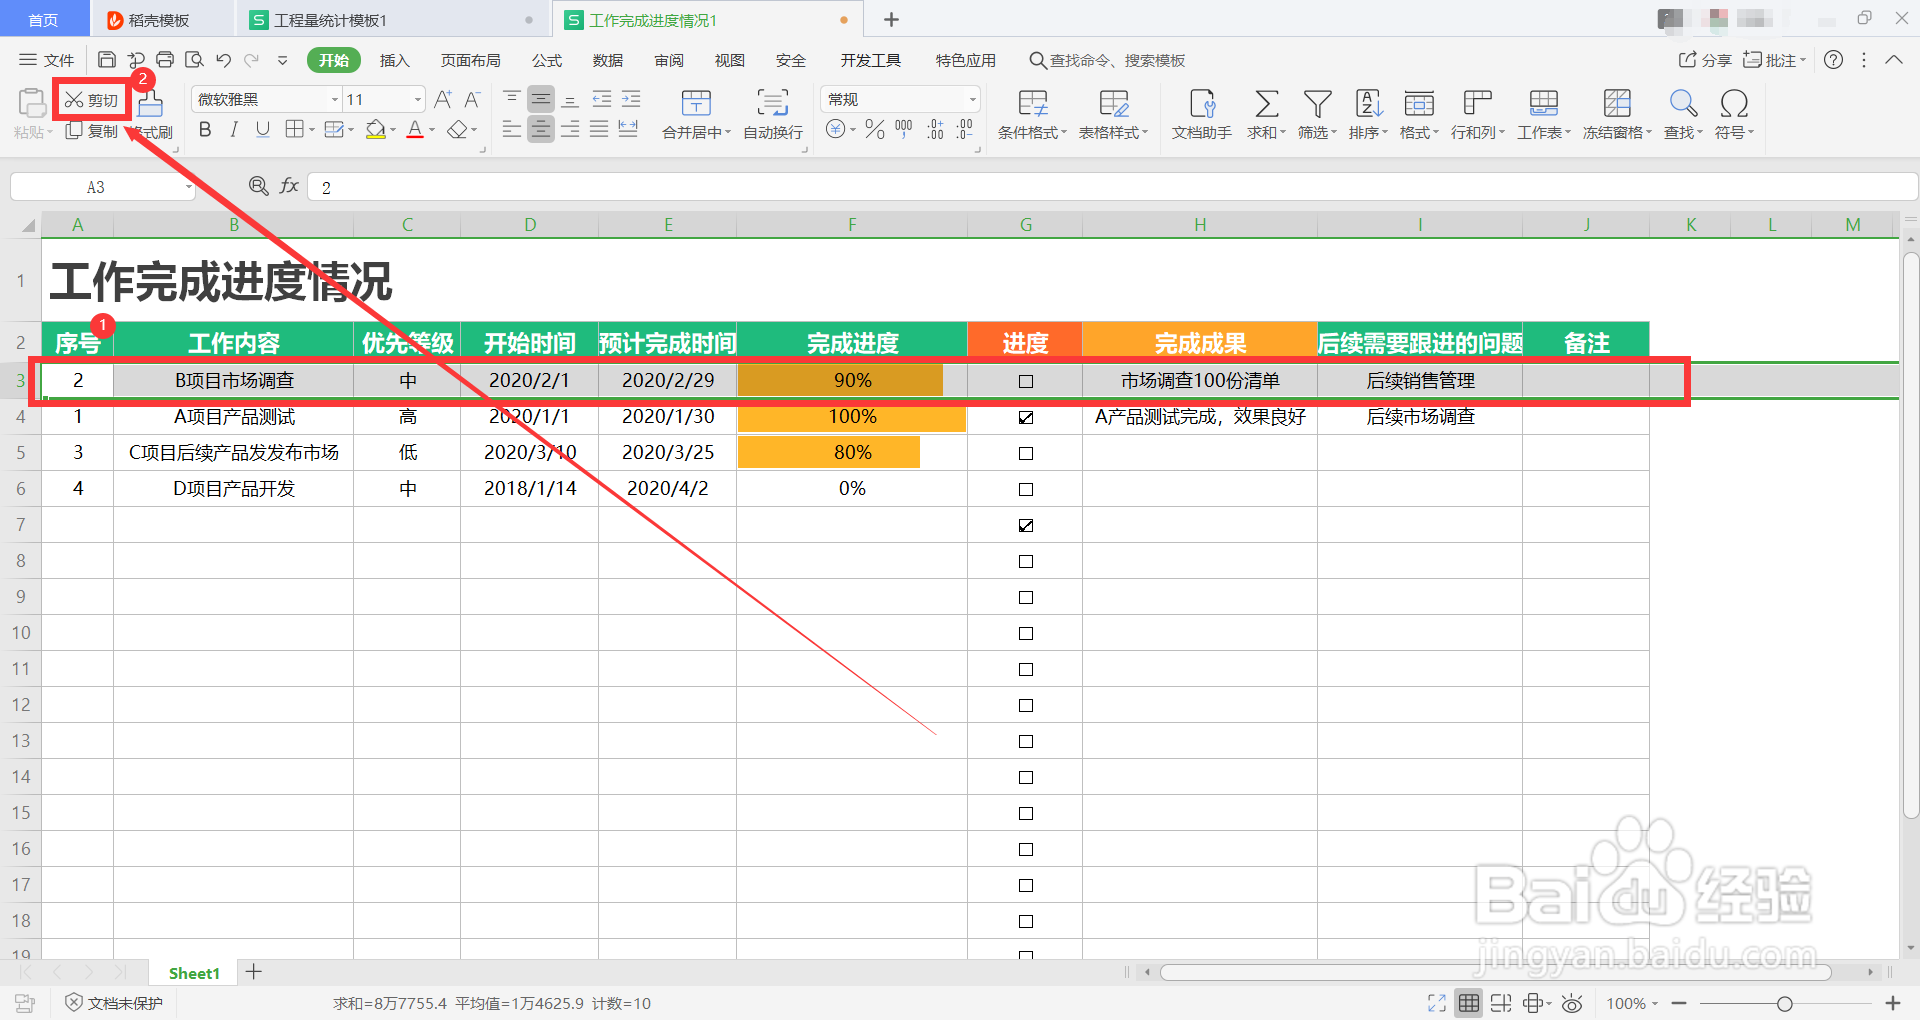Open the Review (审阅) tab

(669, 60)
